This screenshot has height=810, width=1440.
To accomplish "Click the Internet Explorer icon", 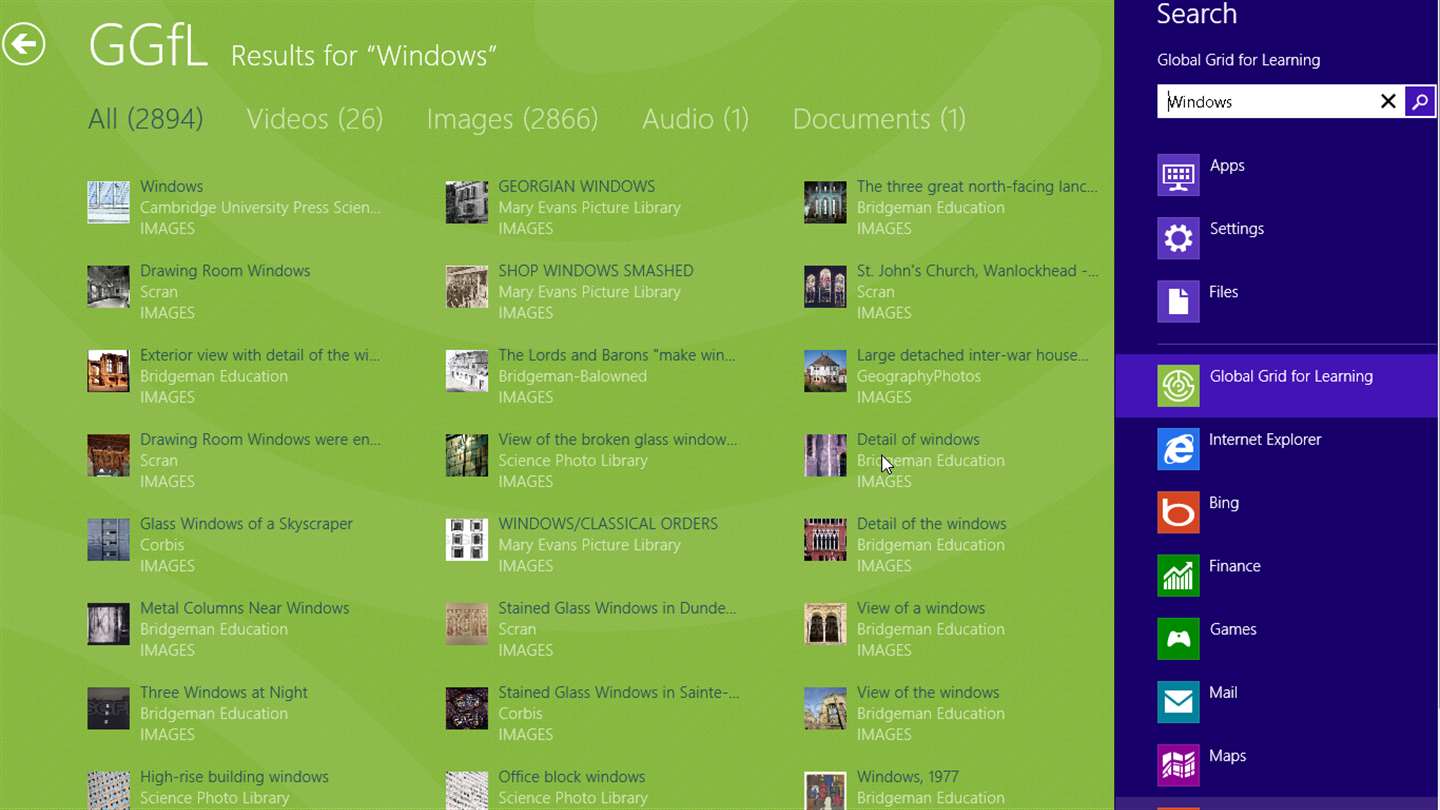I will (1178, 449).
